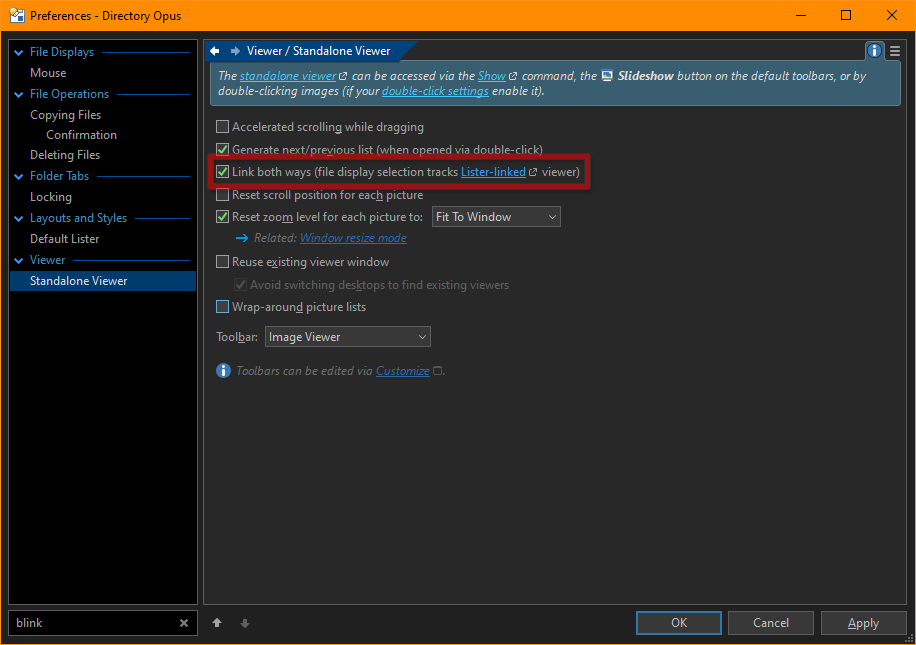The image size is (916, 645).
Task: Open the Fit To Window dropdown
Action: point(496,217)
